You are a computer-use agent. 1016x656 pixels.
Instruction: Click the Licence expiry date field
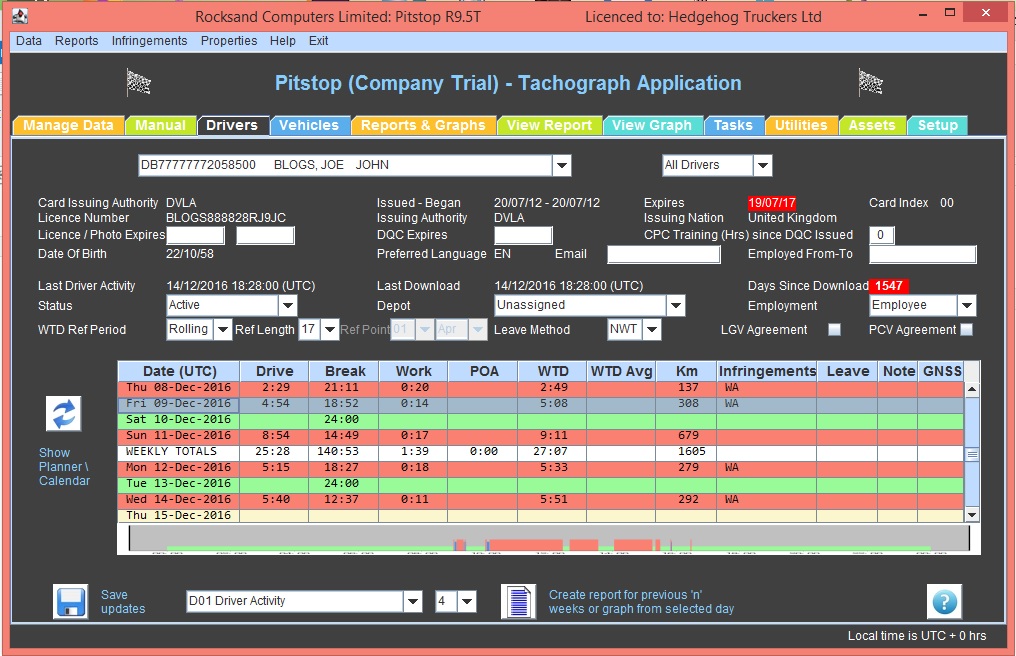[196, 235]
